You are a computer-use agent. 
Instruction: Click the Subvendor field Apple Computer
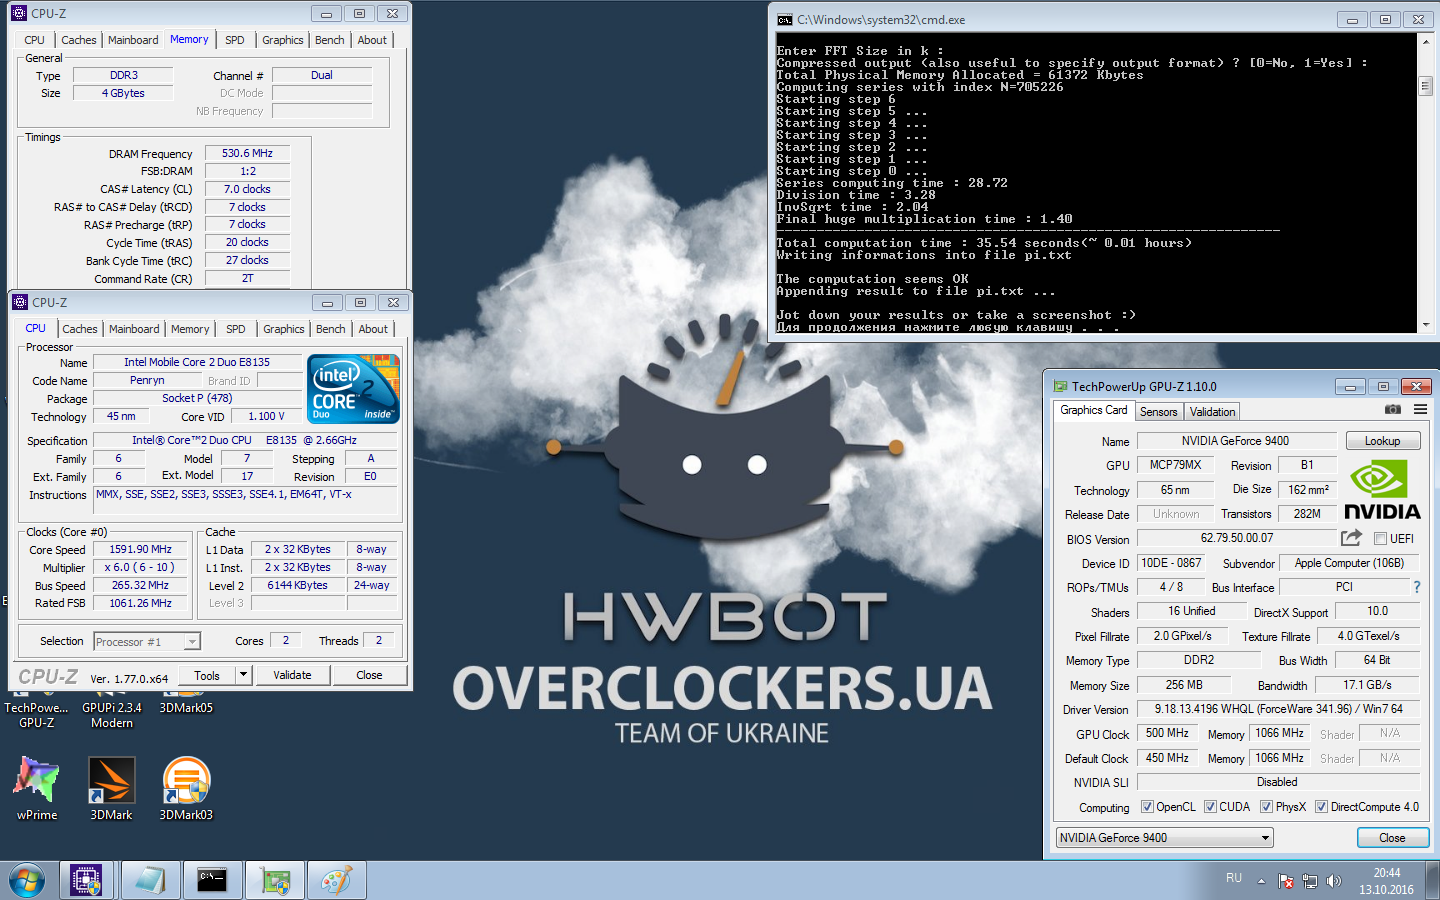point(1349,563)
